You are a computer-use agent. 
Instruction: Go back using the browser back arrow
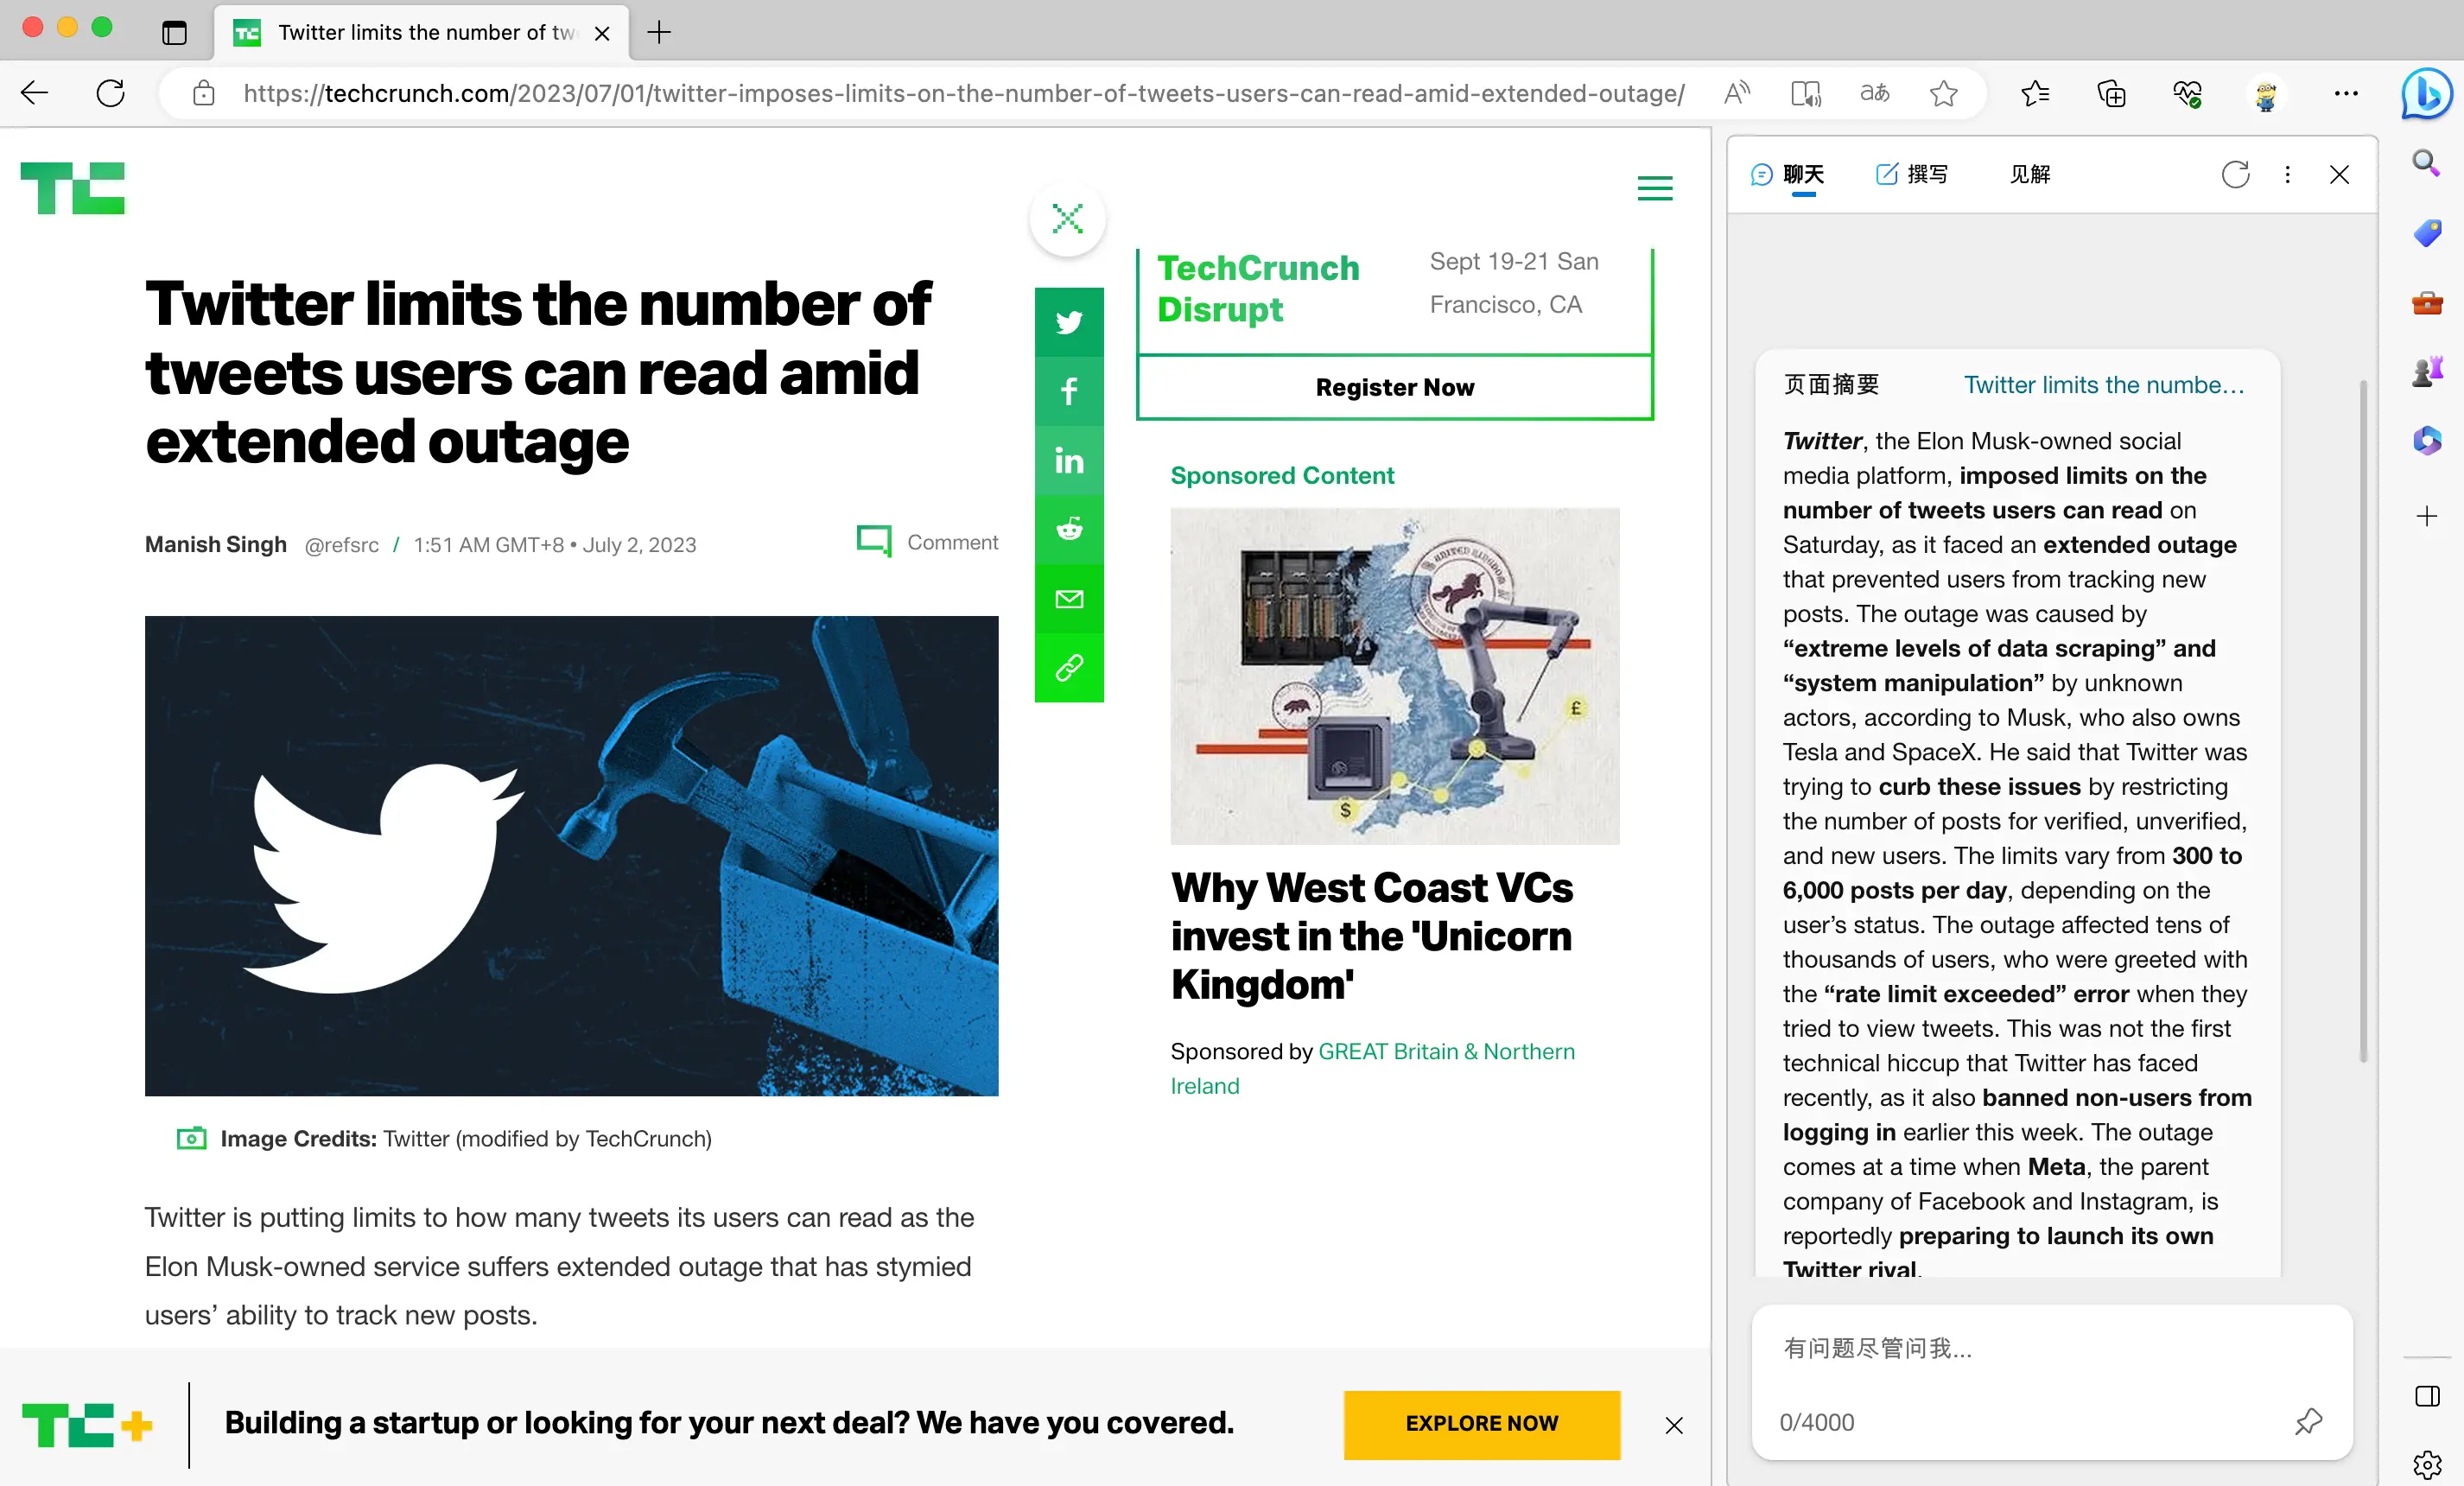[x=35, y=93]
